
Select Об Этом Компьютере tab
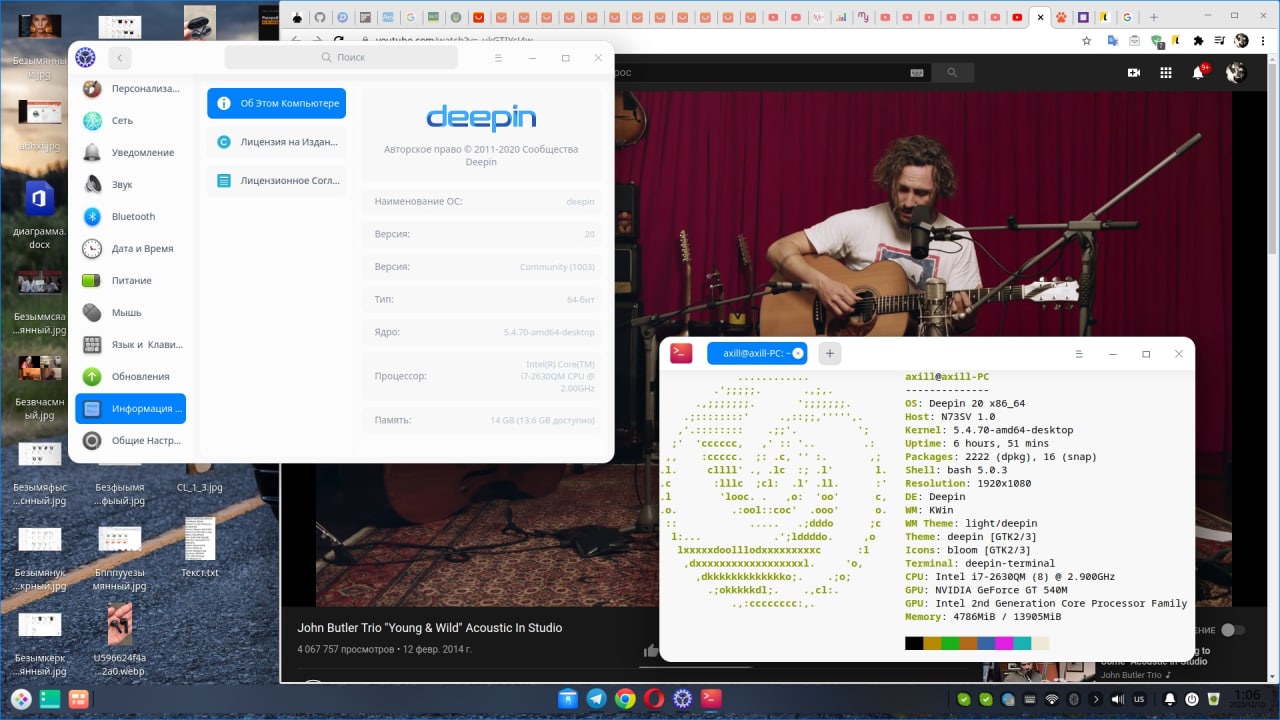pos(277,103)
